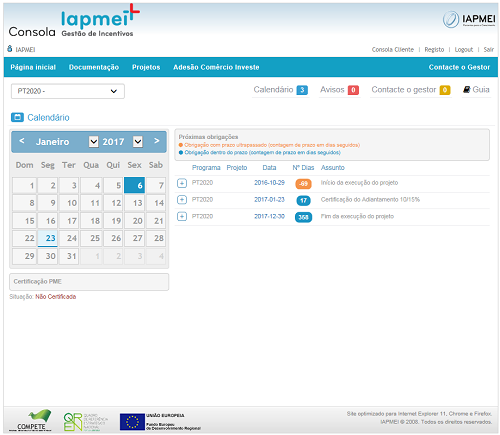
Task: Open the Documentação menu item
Action: pos(94,67)
